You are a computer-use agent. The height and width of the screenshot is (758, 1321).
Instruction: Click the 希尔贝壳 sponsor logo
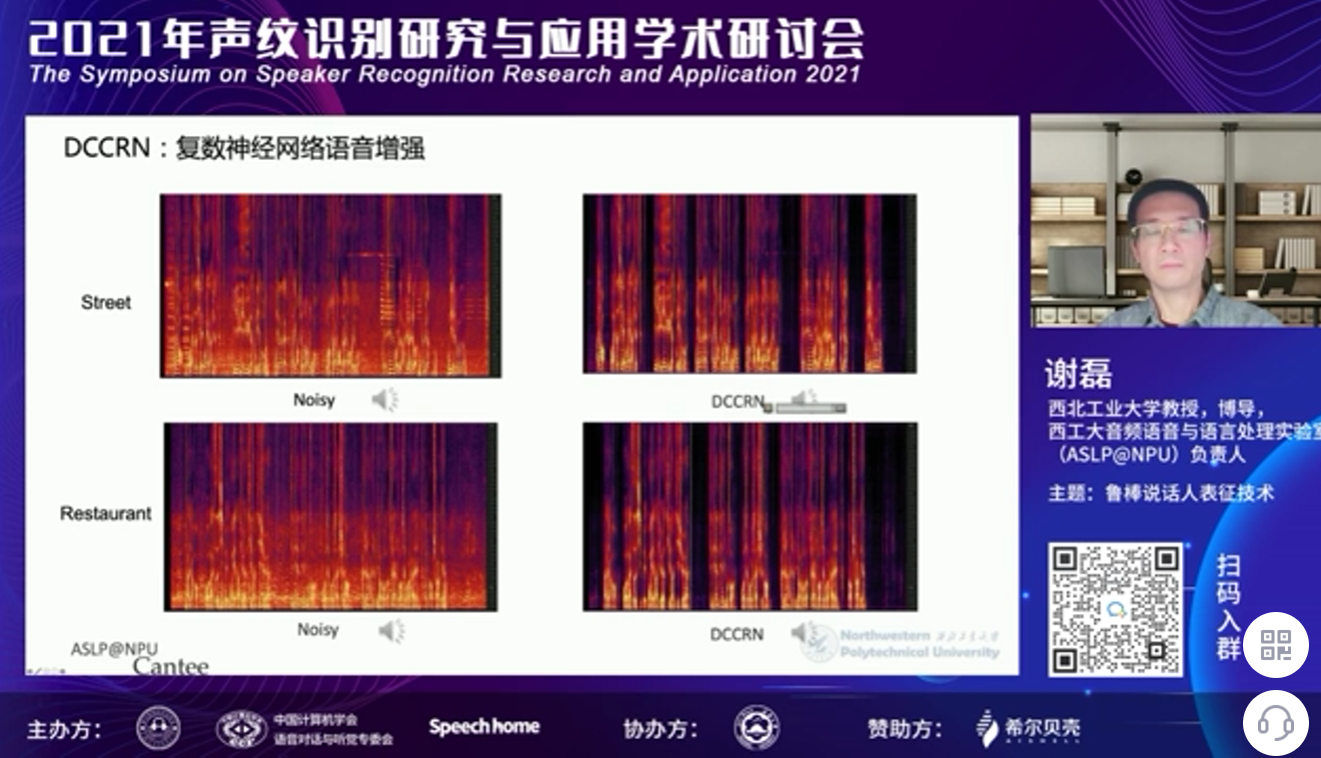tap(1028, 728)
